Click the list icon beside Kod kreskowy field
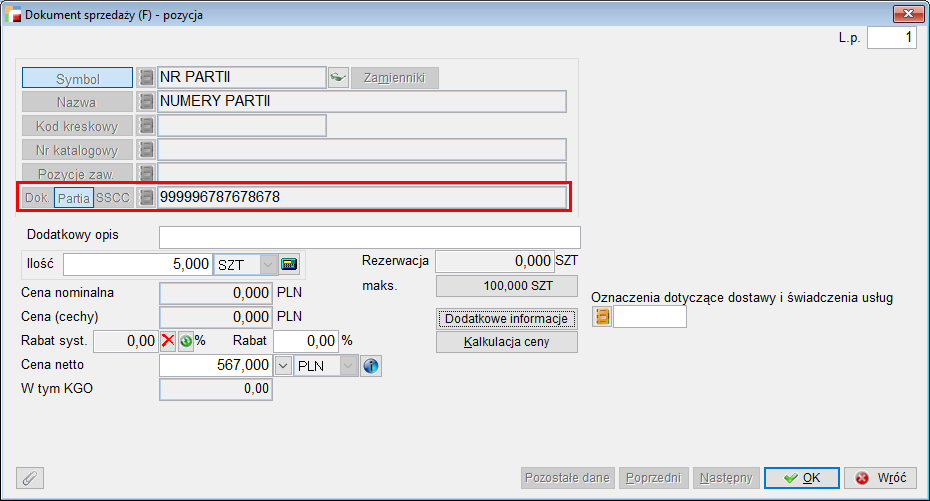This screenshot has width=930, height=501. 146,126
